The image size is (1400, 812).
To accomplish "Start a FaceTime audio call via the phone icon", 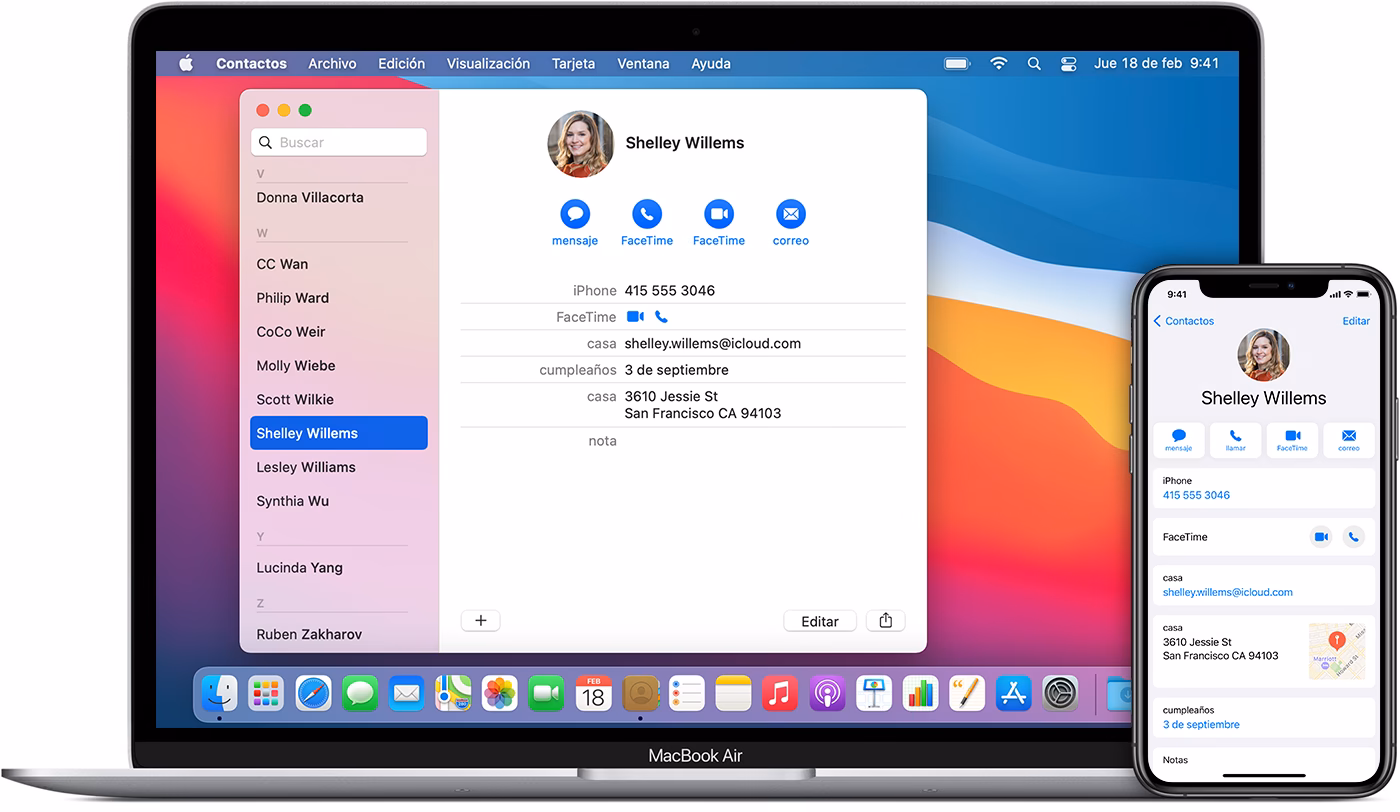I will click(661, 316).
